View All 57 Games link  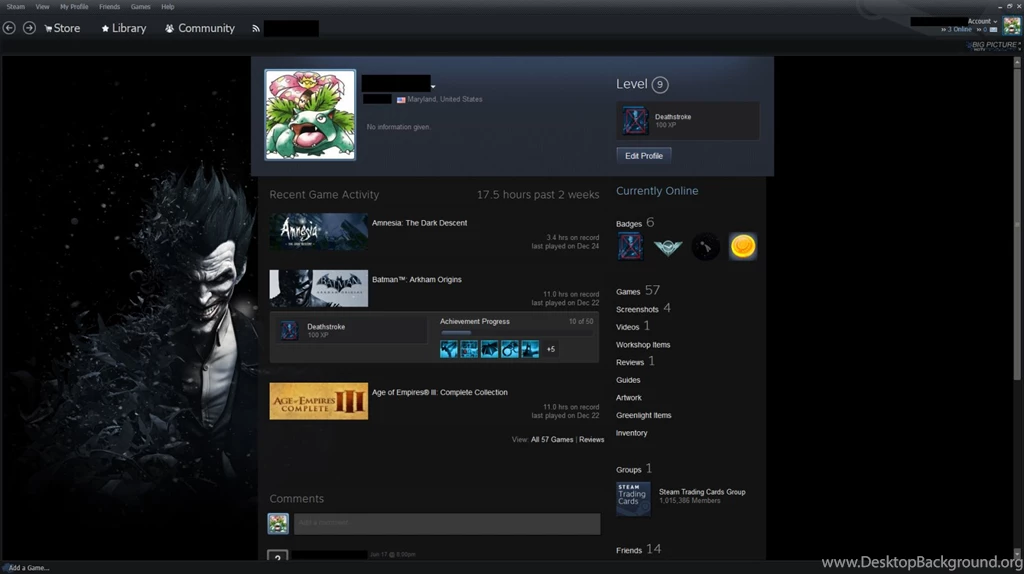pos(552,439)
